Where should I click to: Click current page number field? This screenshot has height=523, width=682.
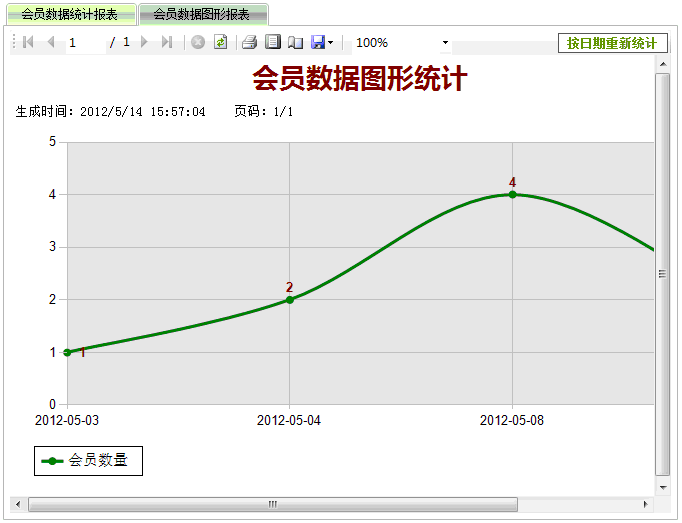[85, 43]
